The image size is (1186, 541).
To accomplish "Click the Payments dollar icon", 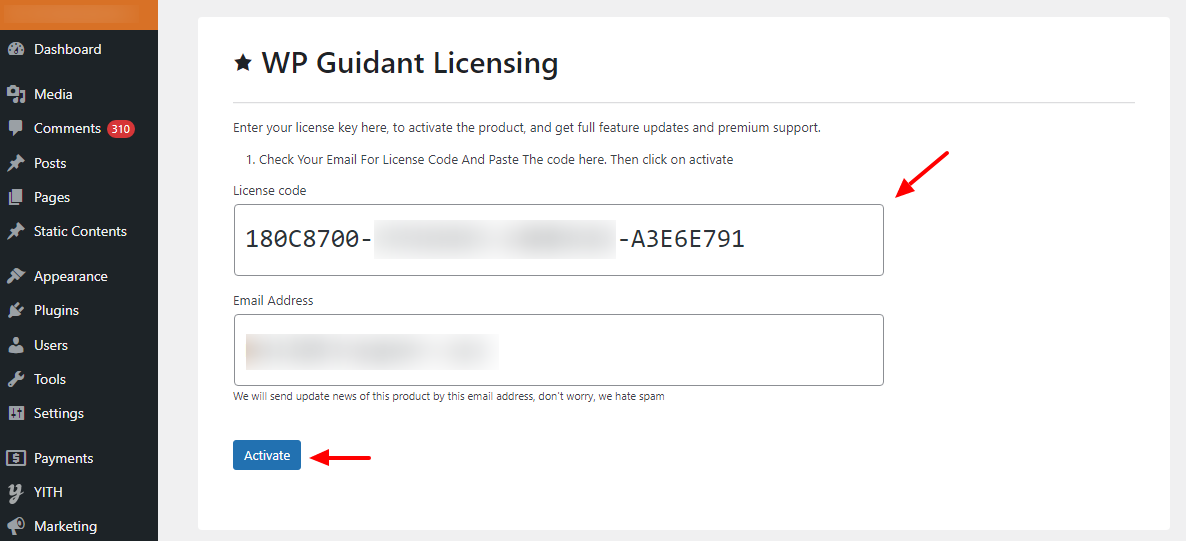I will pyautogui.click(x=16, y=458).
